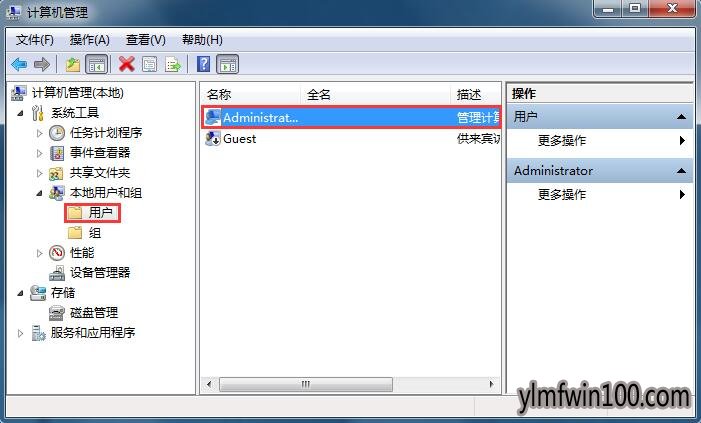Viewport: 701px width, 423px height.
Task: Collapse the 本地用户和组 tree node
Action: 39,193
